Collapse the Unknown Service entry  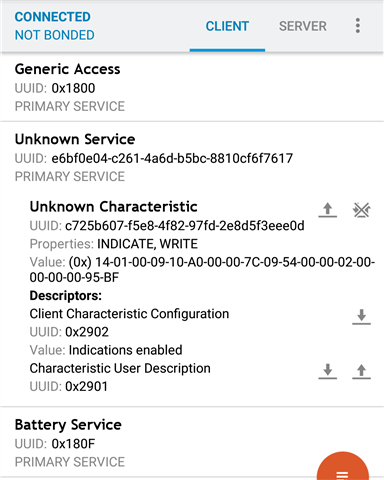click(192, 157)
